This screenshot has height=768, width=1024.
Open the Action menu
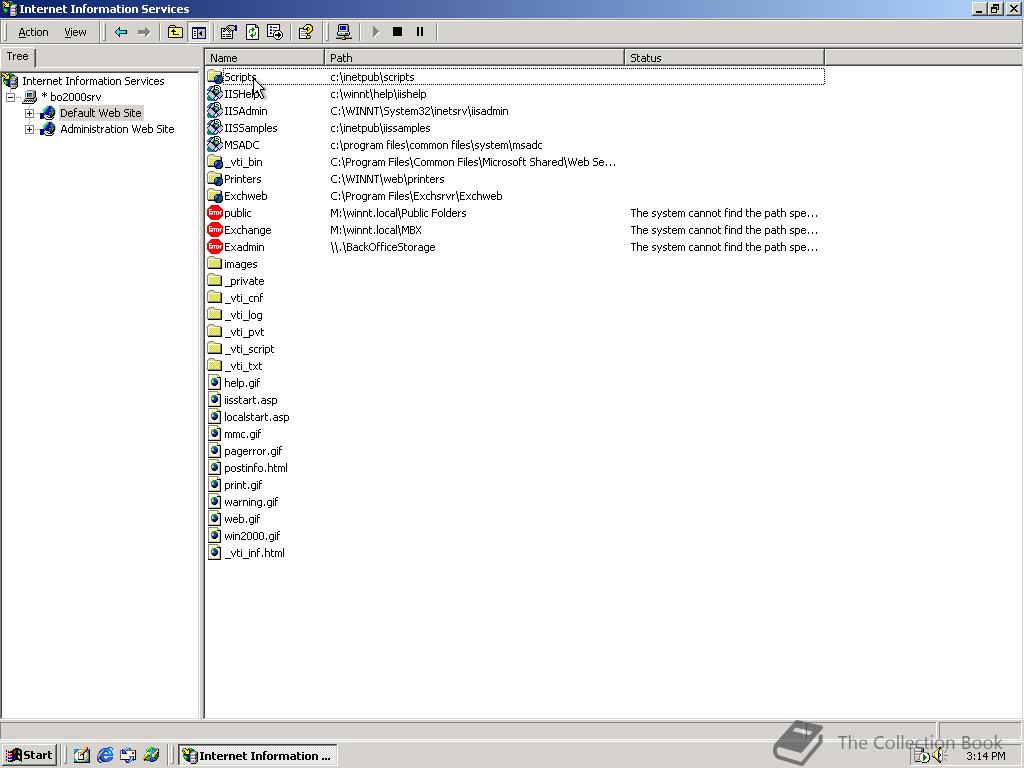click(x=33, y=32)
